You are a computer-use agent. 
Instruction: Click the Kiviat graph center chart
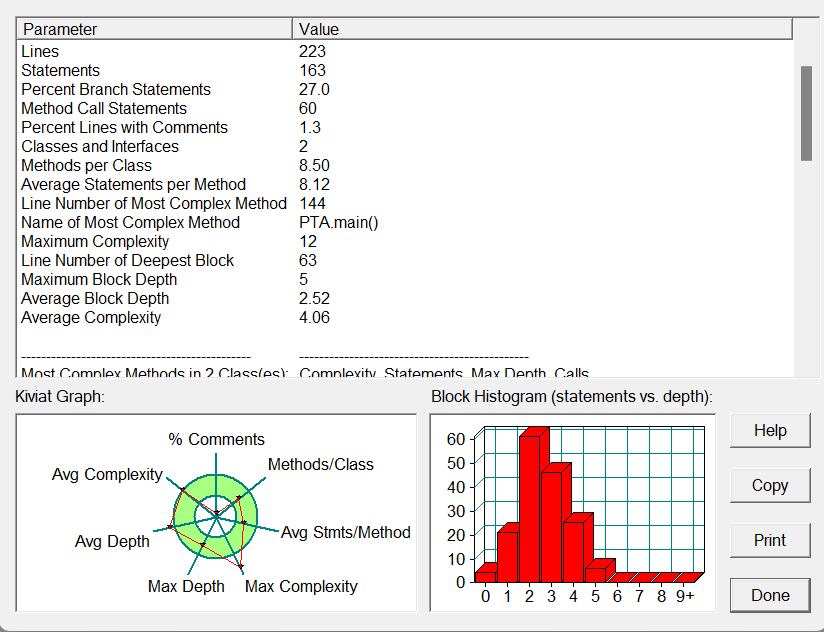pyautogui.click(x=215, y=517)
